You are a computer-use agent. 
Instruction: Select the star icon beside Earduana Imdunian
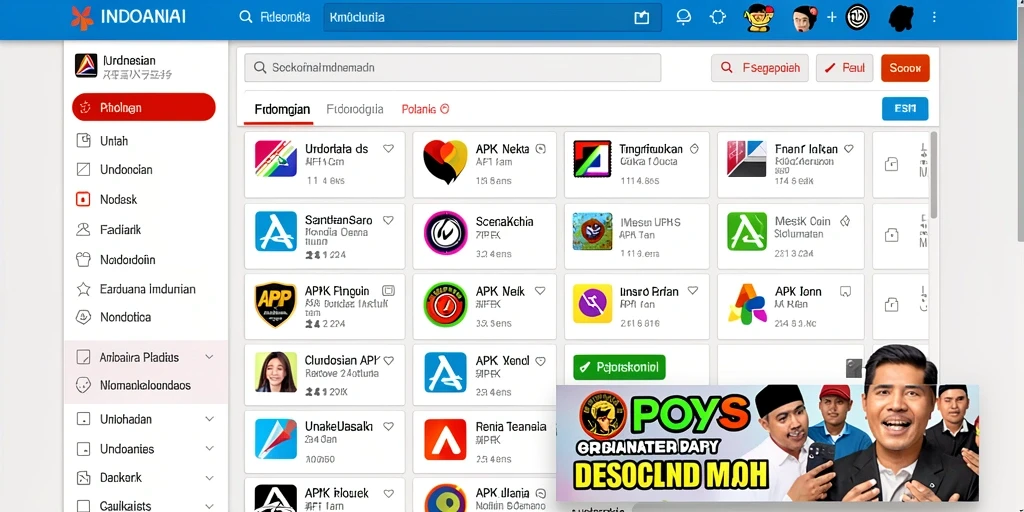point(83,289)
